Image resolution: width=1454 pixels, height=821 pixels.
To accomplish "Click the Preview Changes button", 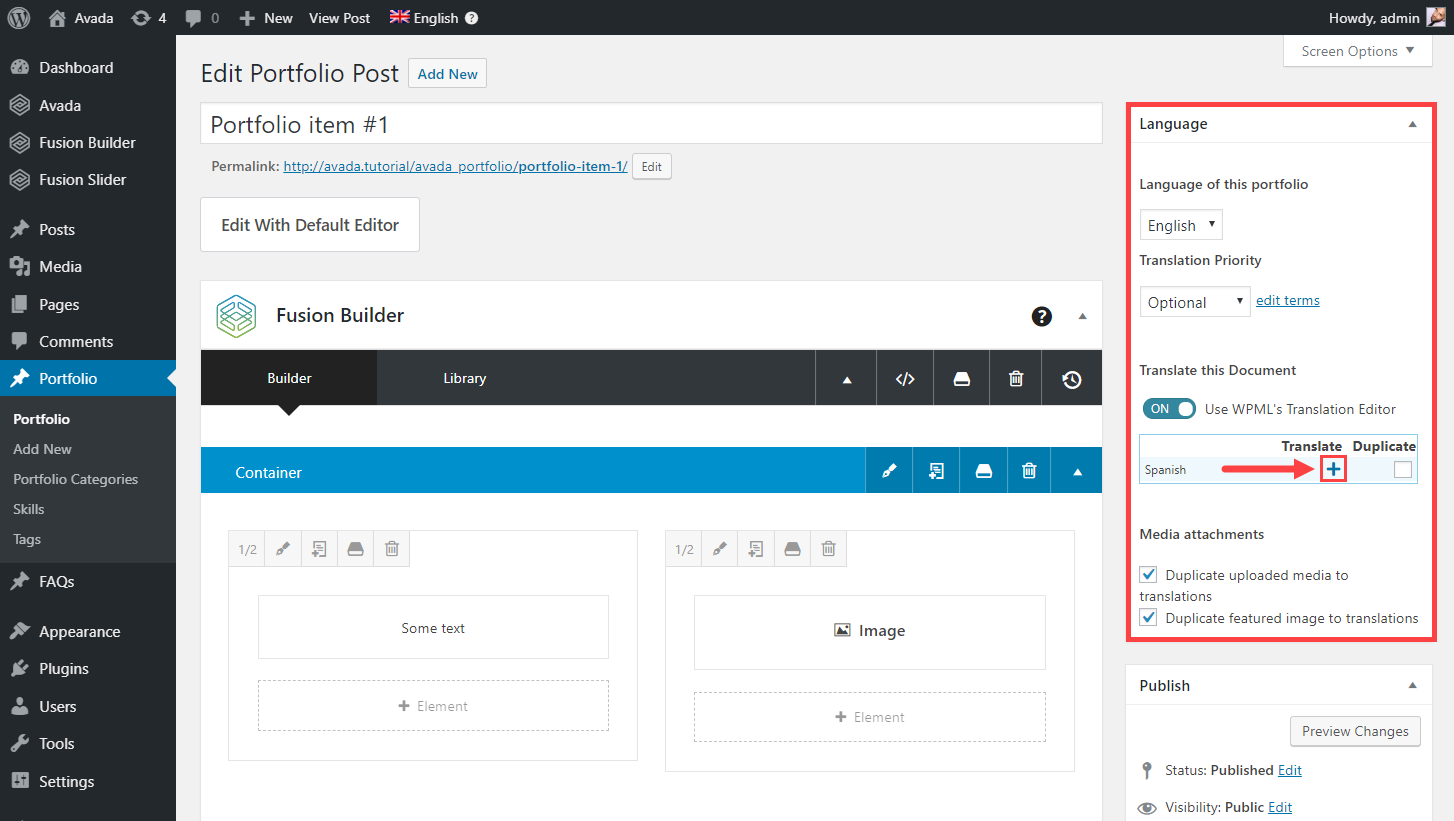I will point(1355,731).
